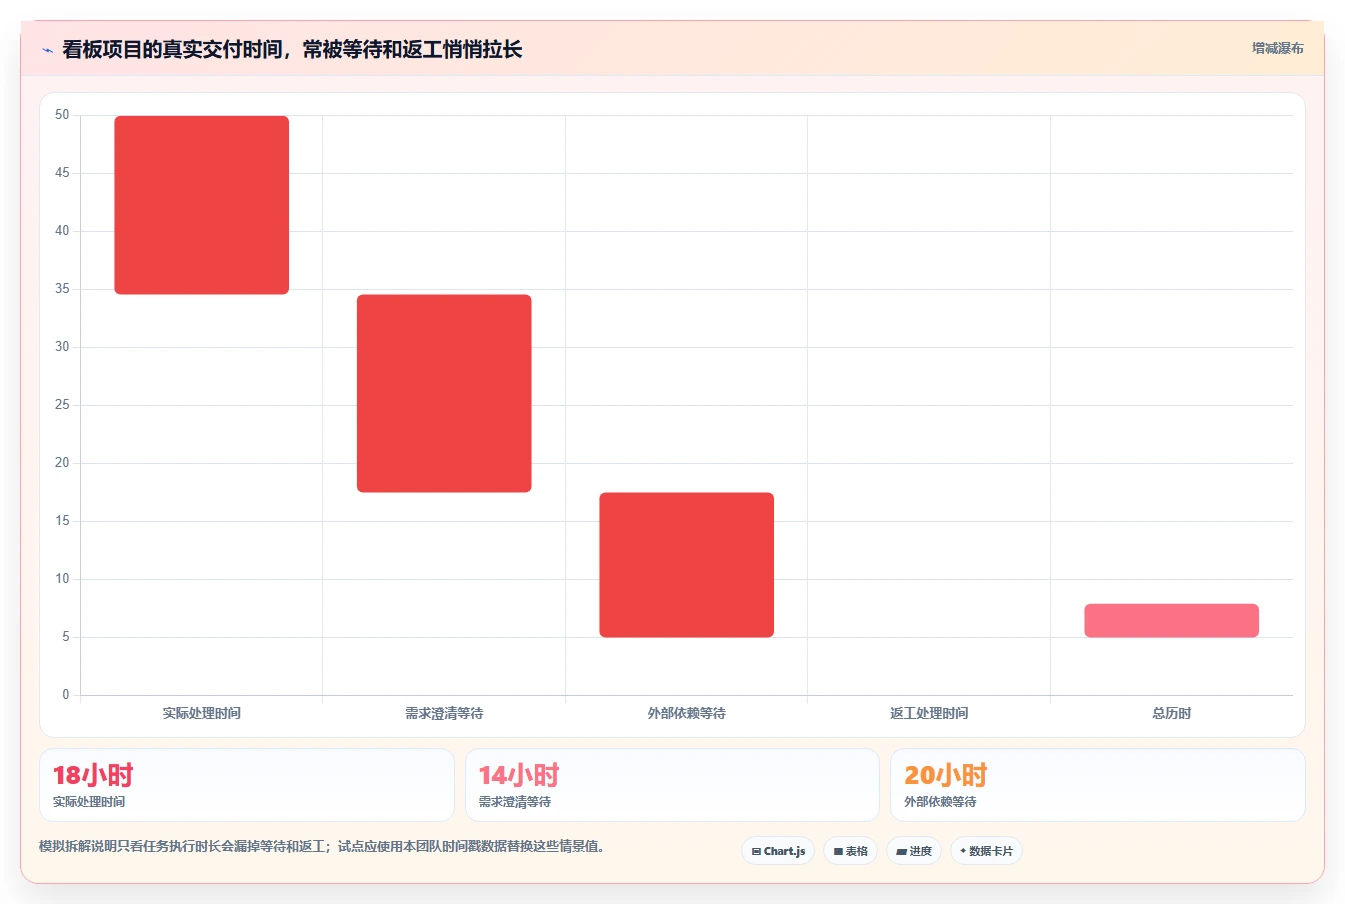
Task: Click the y-axis value 0
Action: coord(66,695)
